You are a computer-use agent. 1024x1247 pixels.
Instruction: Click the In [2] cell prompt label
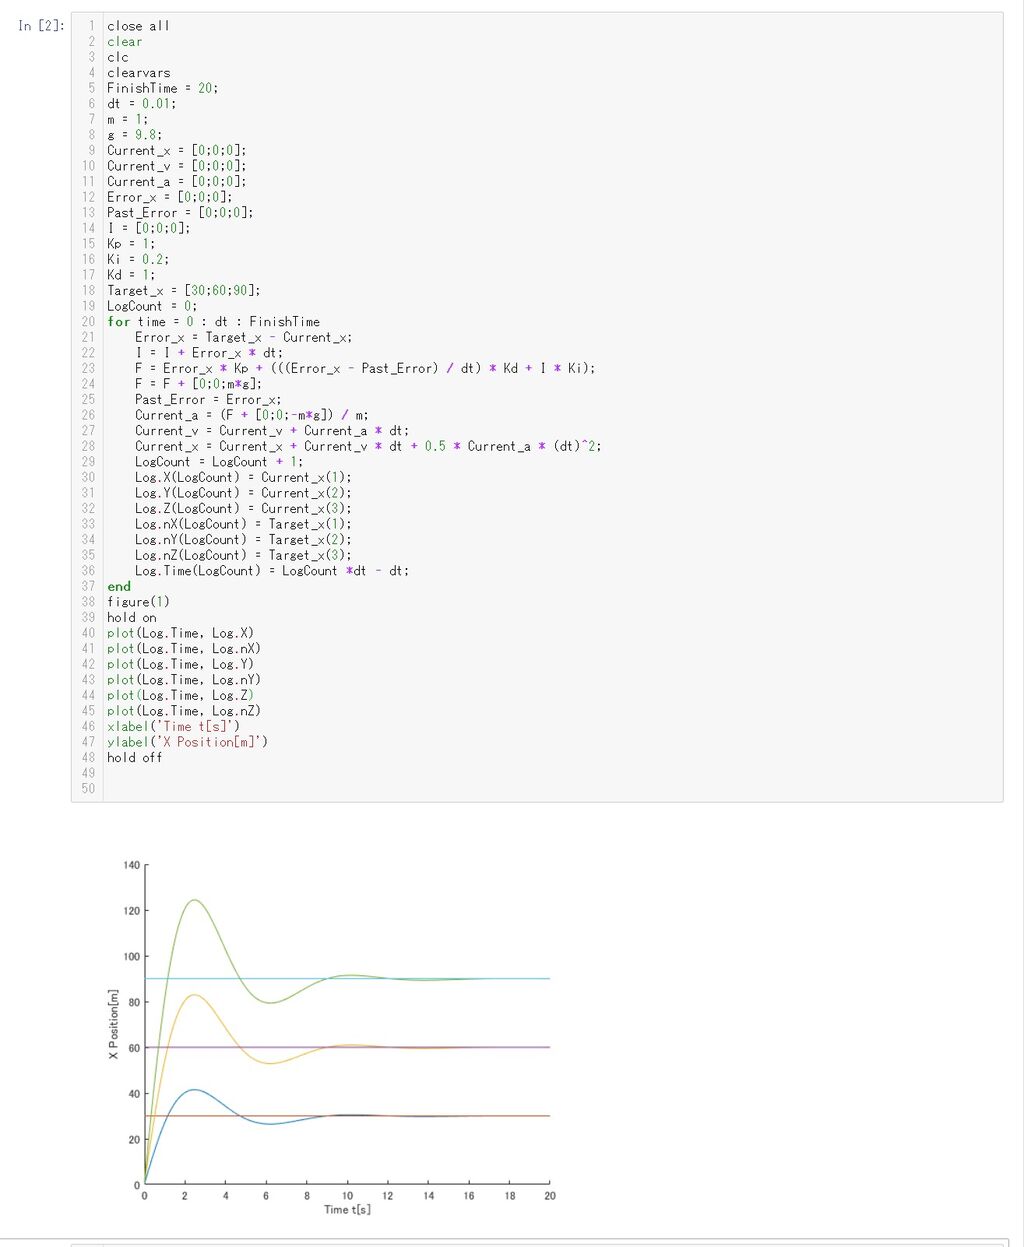41,26
